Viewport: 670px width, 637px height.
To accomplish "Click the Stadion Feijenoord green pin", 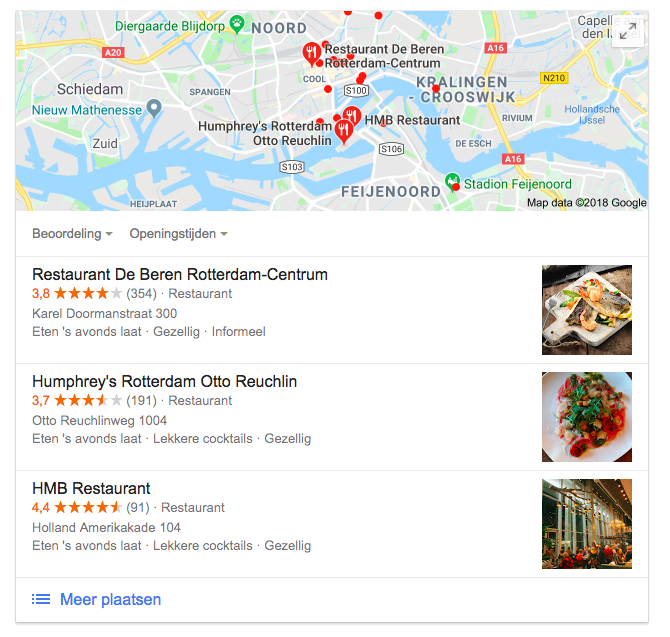I will (452, 182).
